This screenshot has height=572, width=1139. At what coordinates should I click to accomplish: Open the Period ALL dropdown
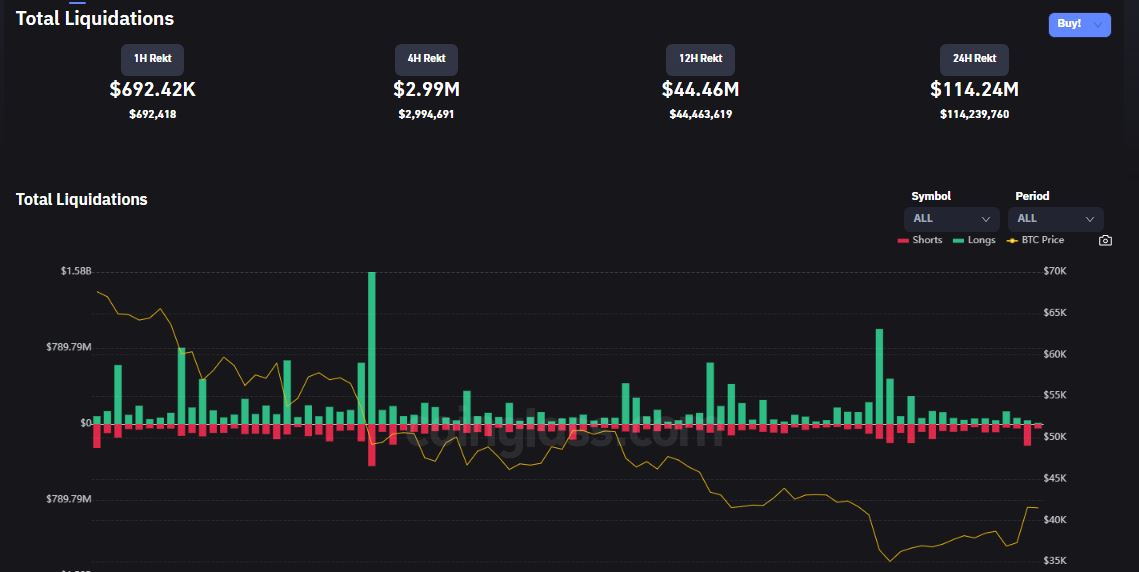click(x=1055, y=218)
